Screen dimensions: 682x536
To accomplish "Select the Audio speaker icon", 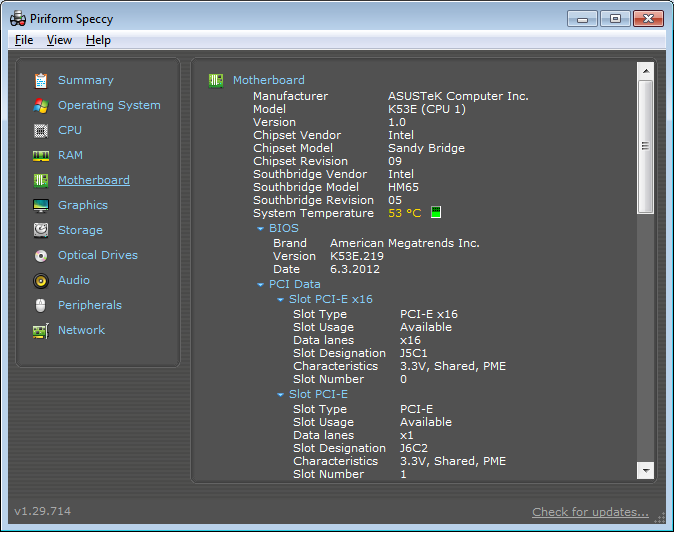I will coord(41,281).
